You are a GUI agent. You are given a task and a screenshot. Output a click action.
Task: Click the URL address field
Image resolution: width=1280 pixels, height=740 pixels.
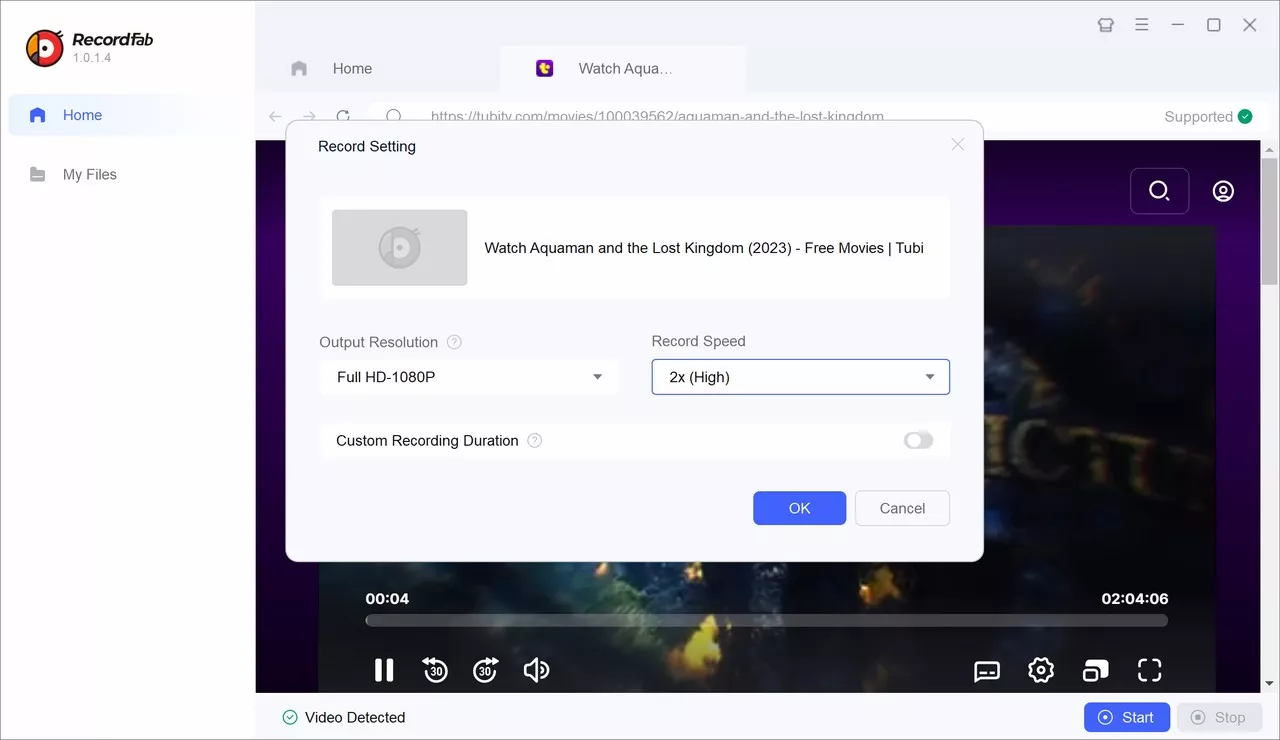657,116
